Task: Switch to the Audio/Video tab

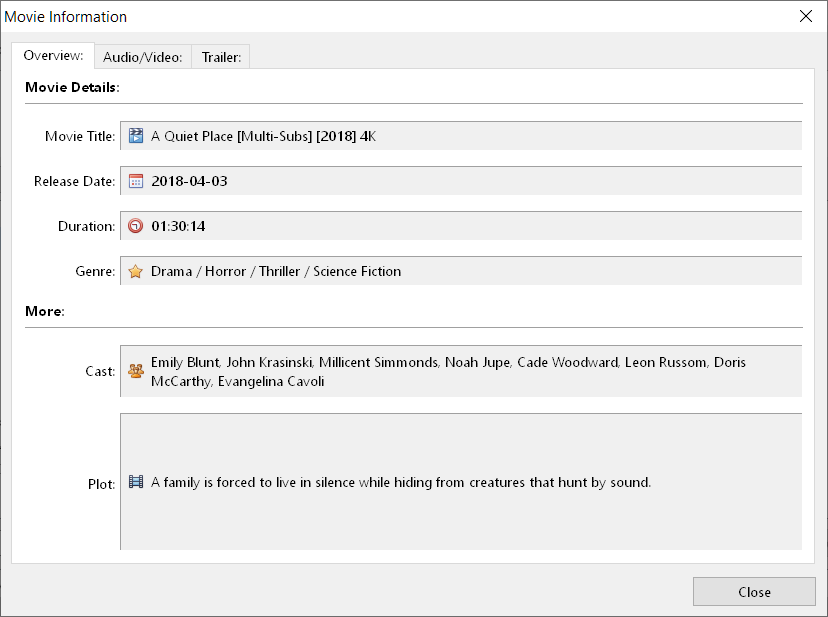Action: tap(142, 57)
